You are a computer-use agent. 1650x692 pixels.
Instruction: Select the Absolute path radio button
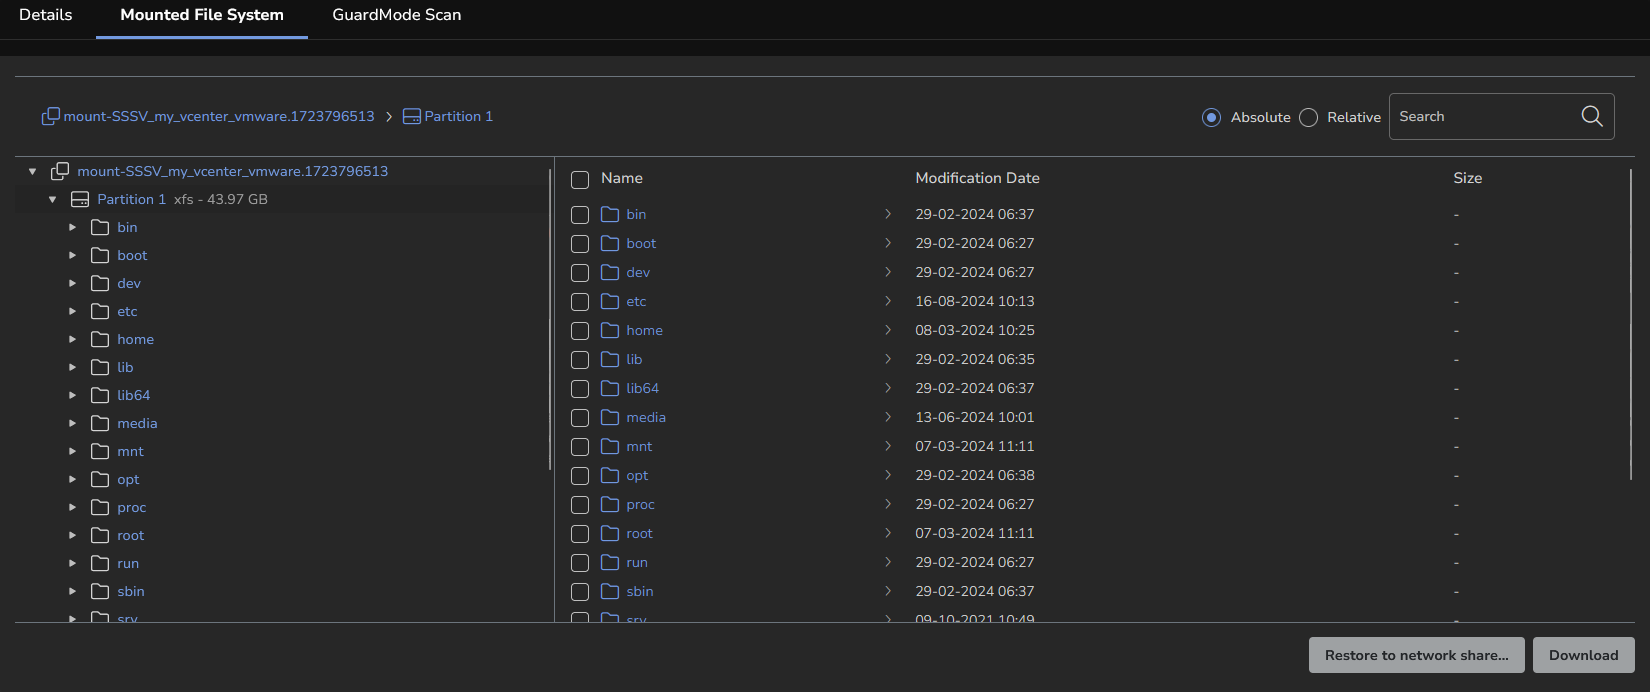[1211, 118]
